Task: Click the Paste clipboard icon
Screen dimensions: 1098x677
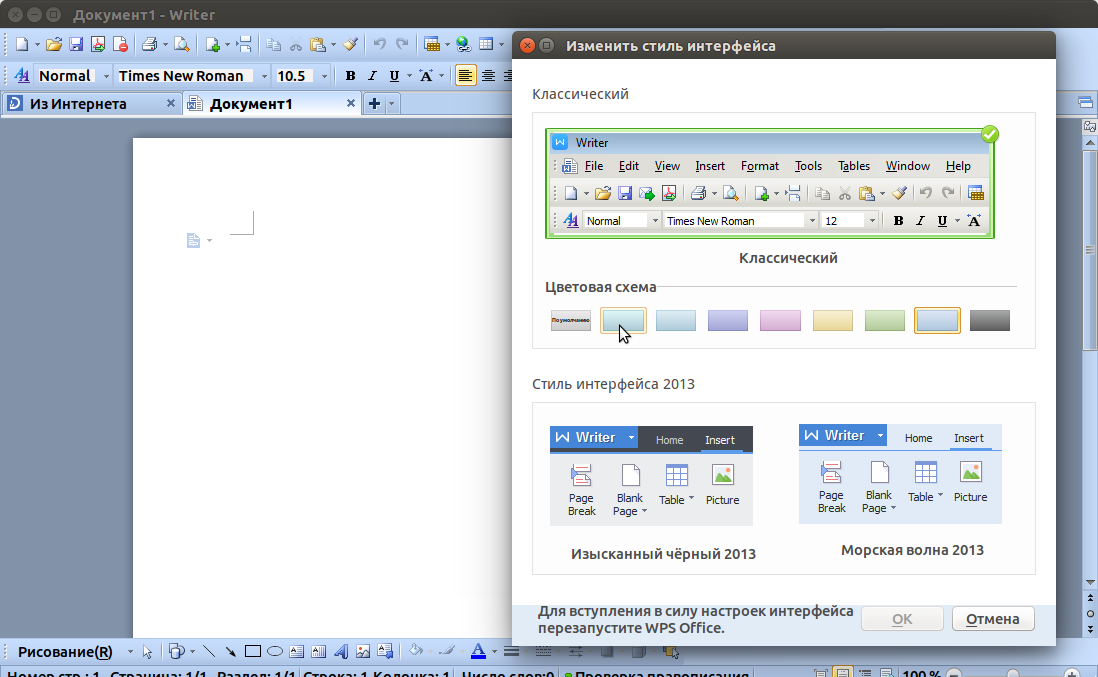Action: [318, 45]
